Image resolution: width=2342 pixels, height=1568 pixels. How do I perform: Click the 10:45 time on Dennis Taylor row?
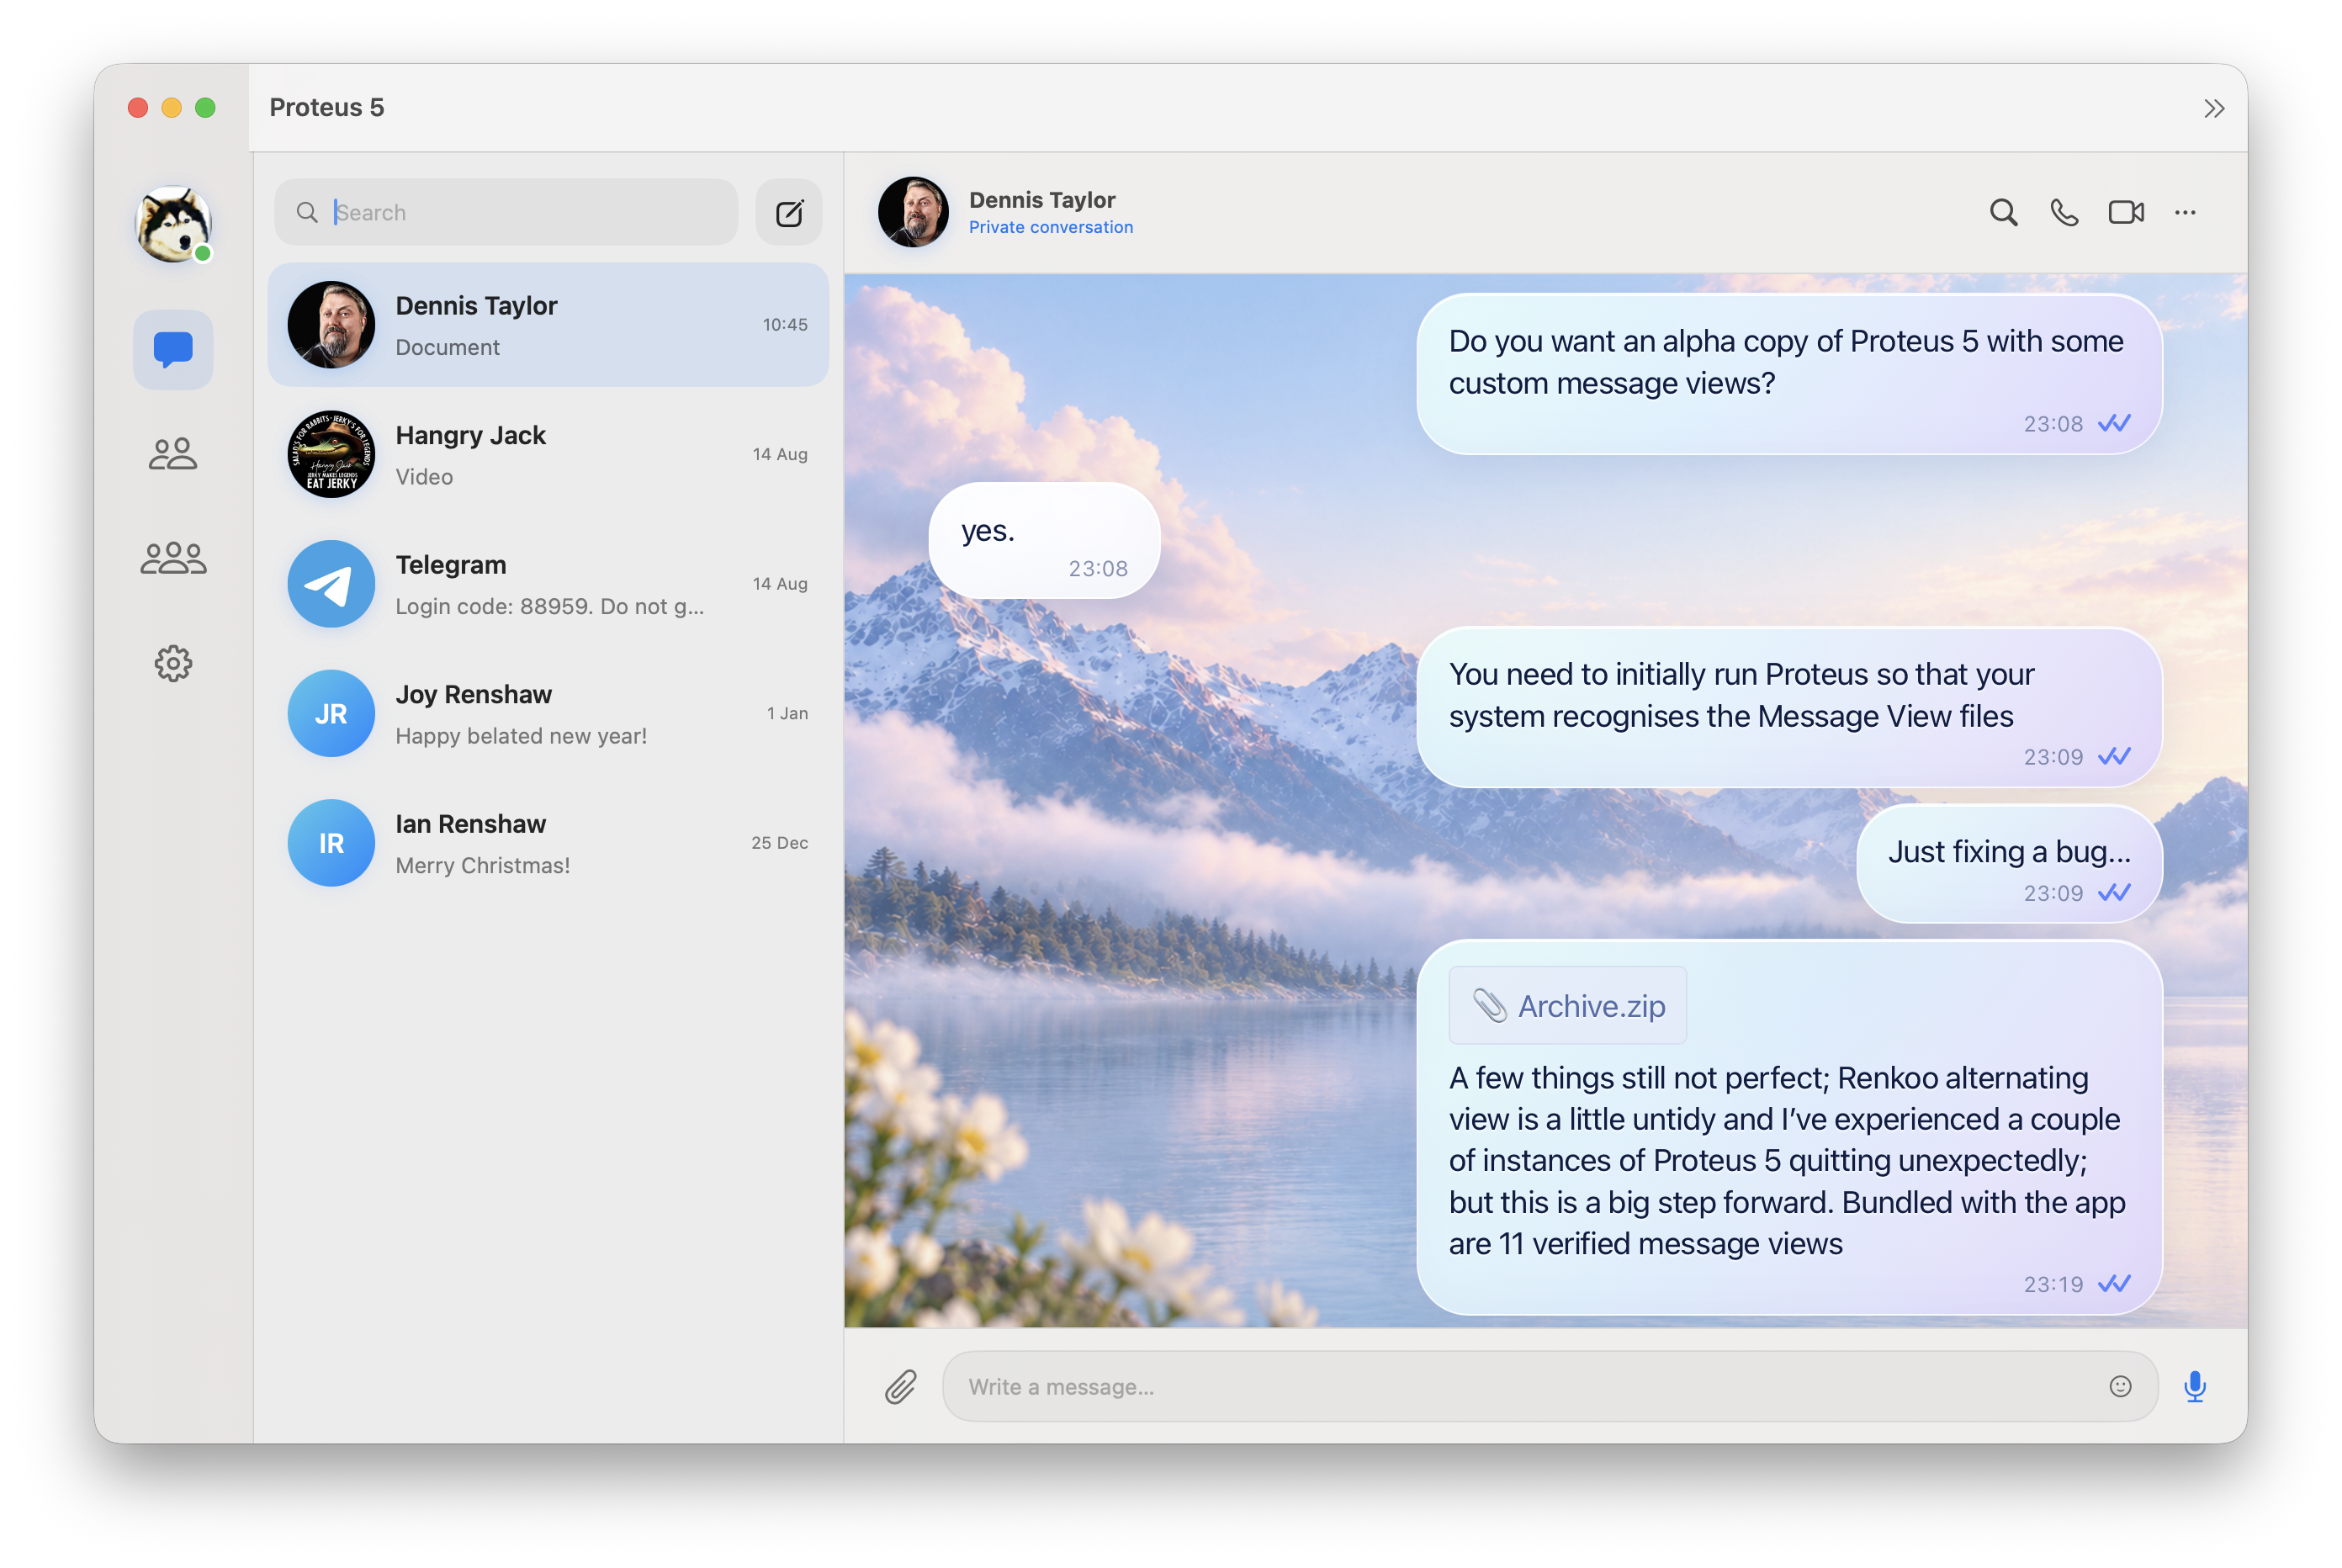[785, 324]
